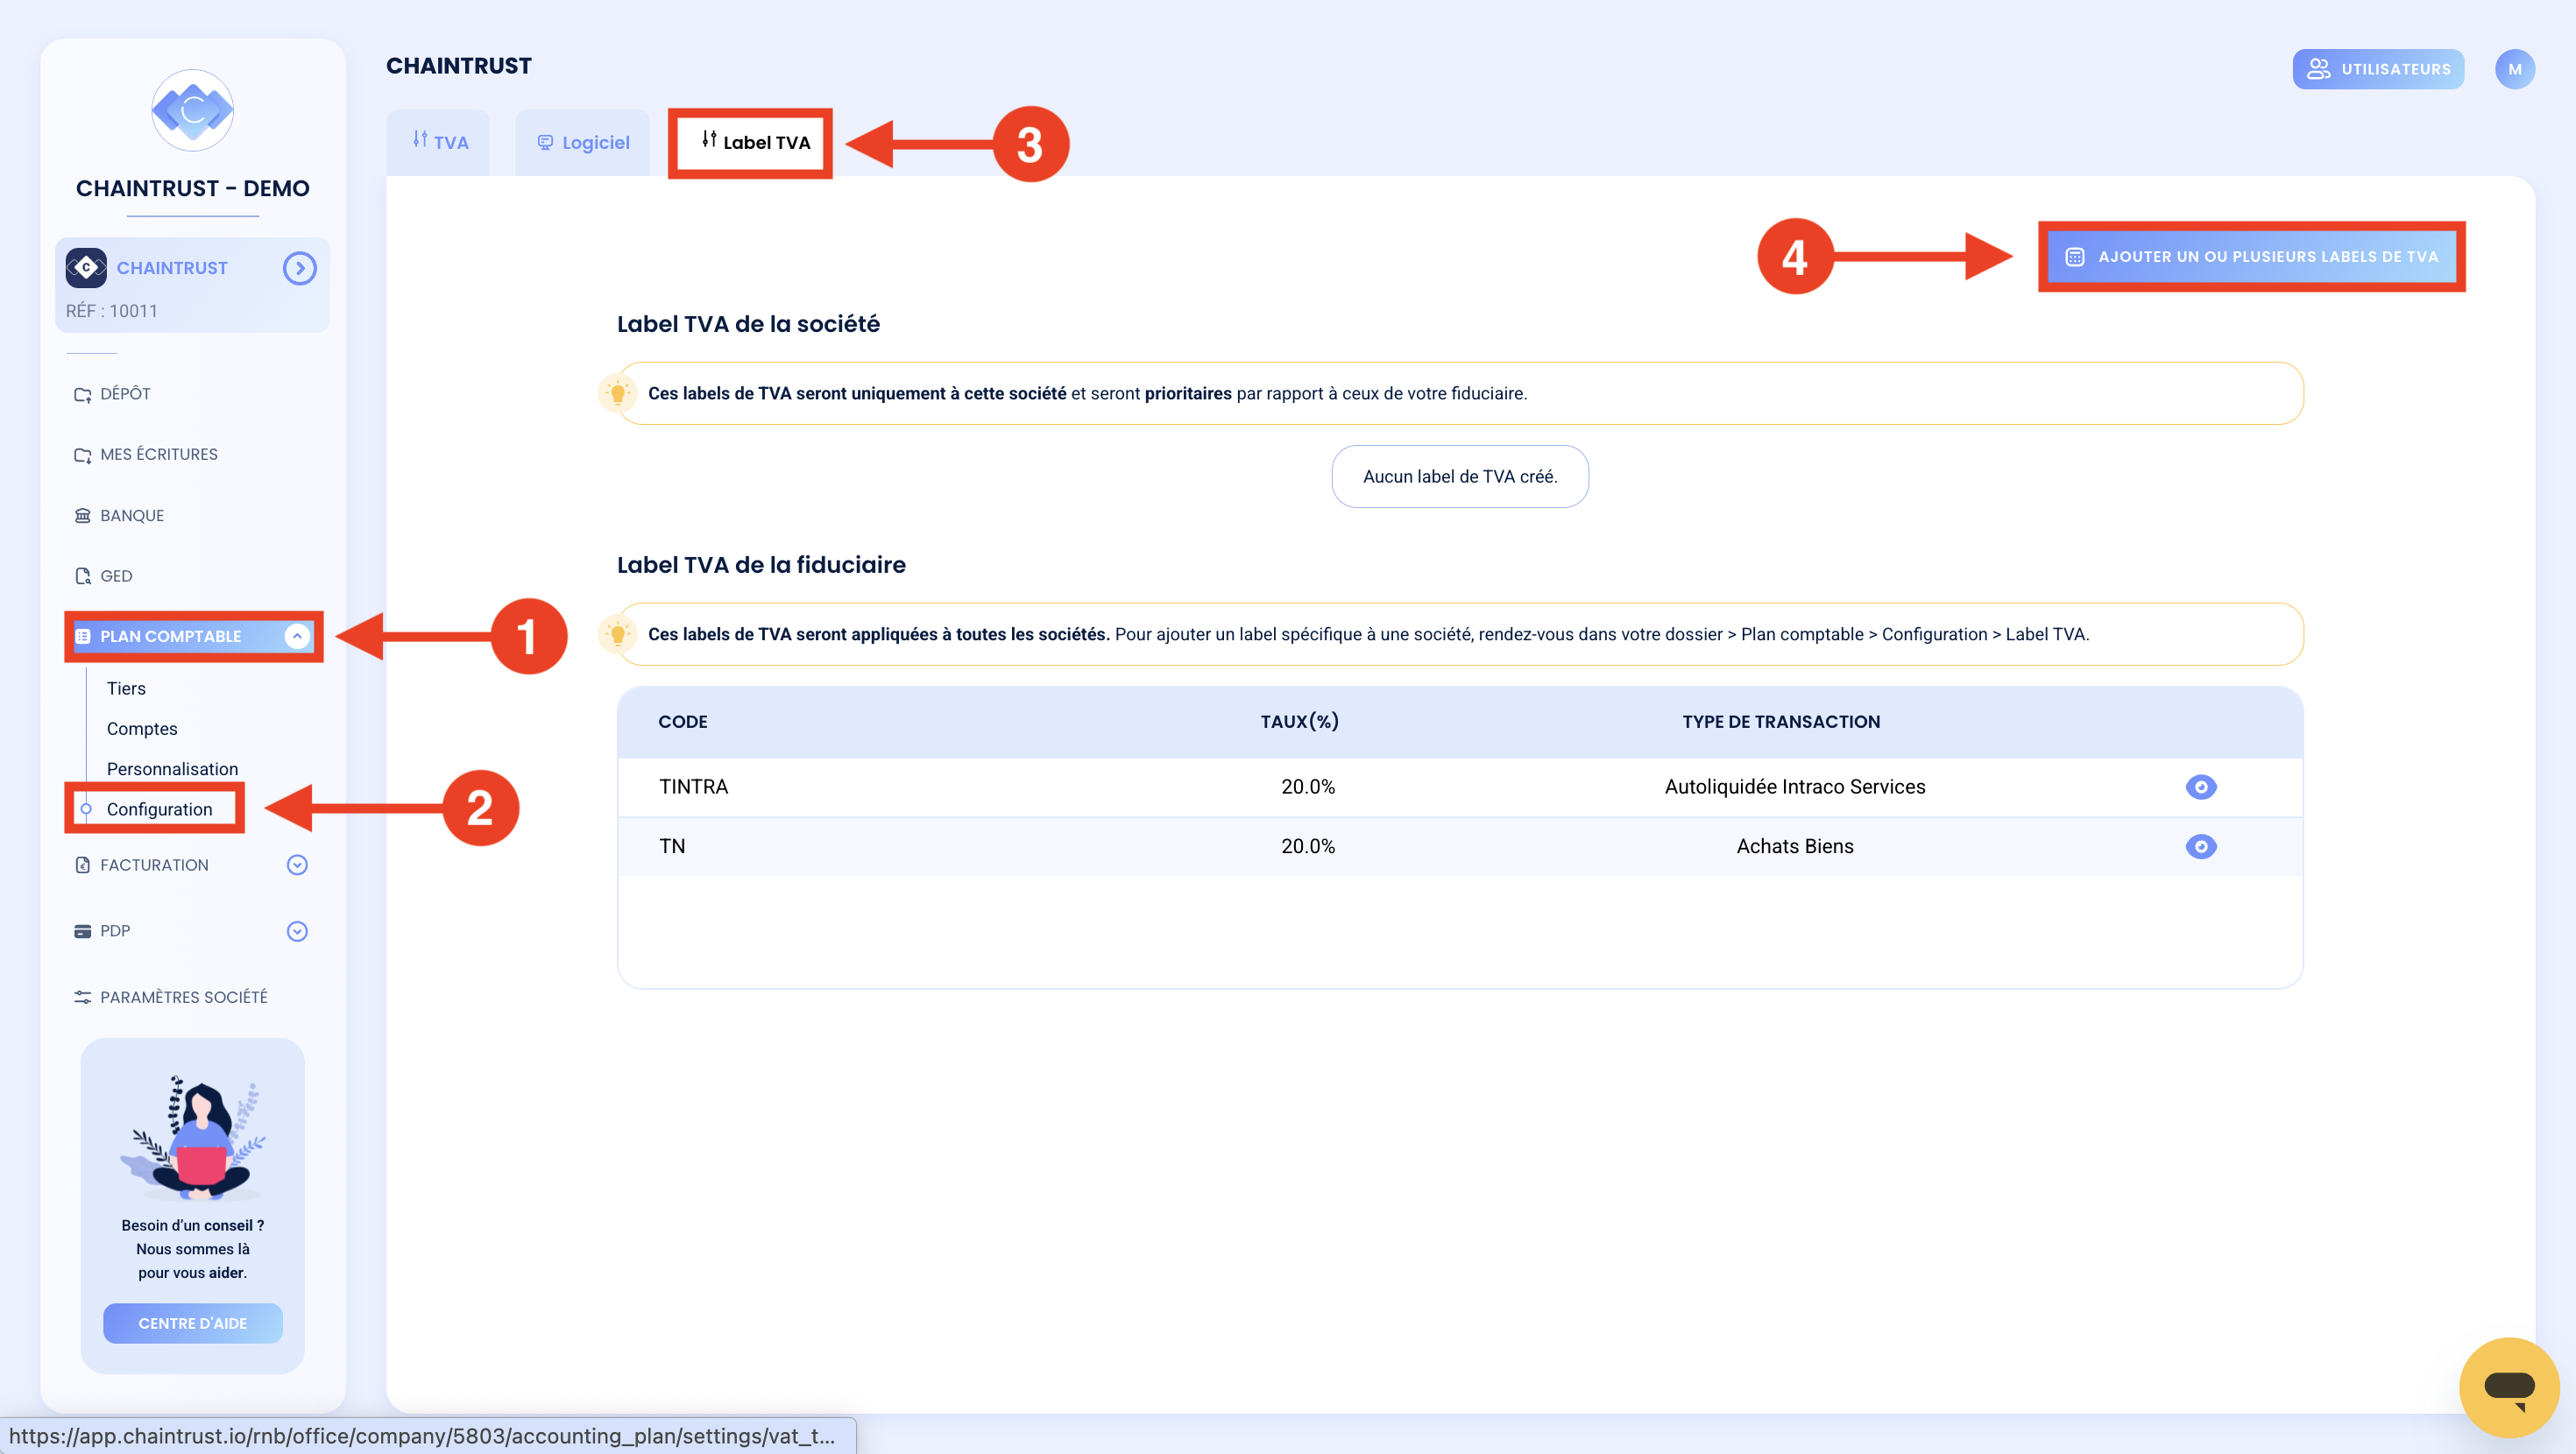Expand the PDP chevron

click(297, 931)
